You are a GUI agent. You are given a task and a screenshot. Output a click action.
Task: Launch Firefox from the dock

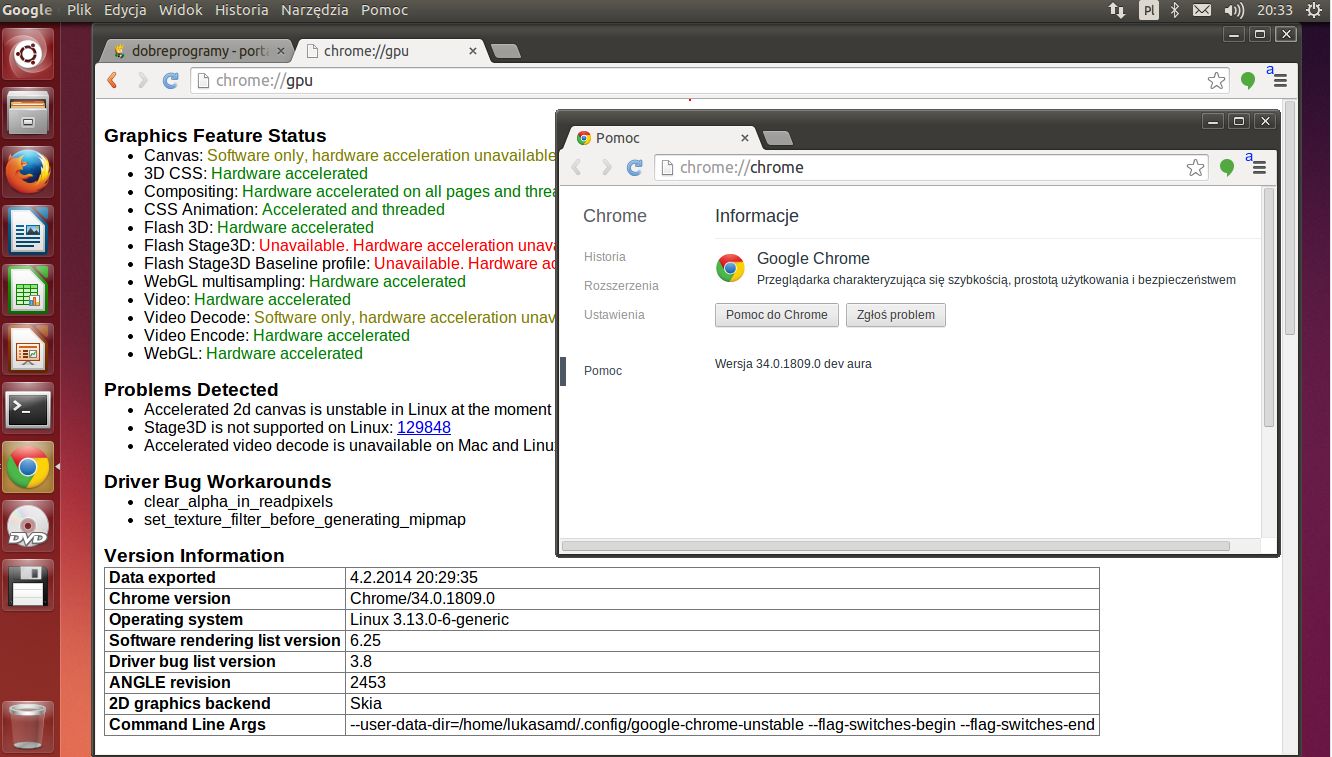pos(28,171)
